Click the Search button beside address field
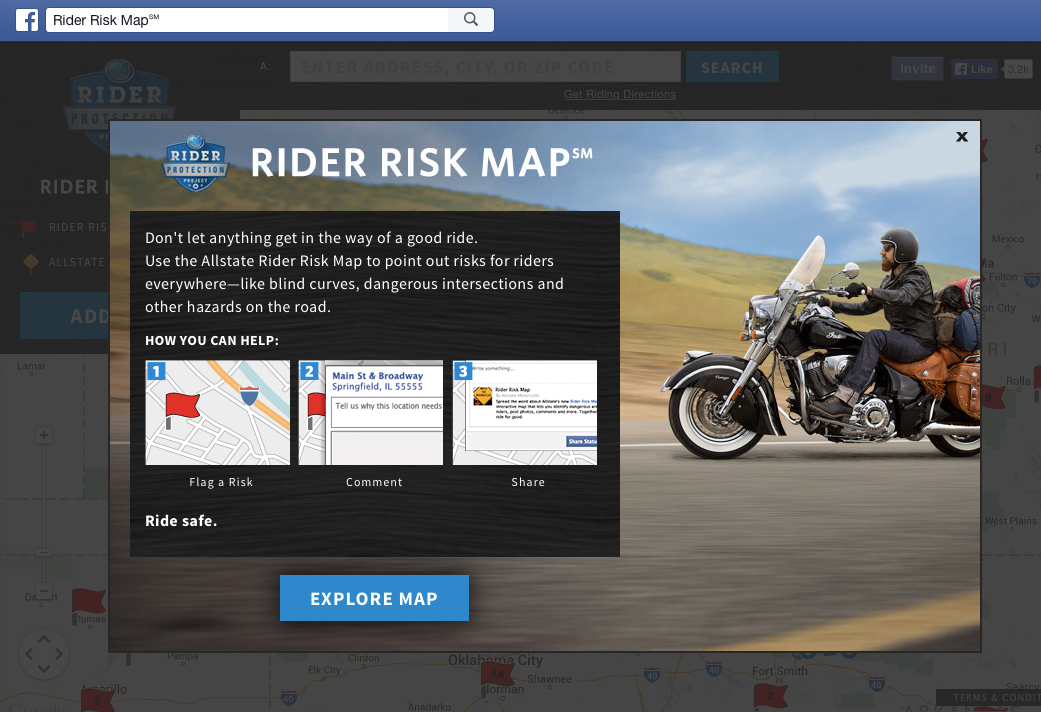The height and width of the screenshot is (712, 1041). (732, 67)
